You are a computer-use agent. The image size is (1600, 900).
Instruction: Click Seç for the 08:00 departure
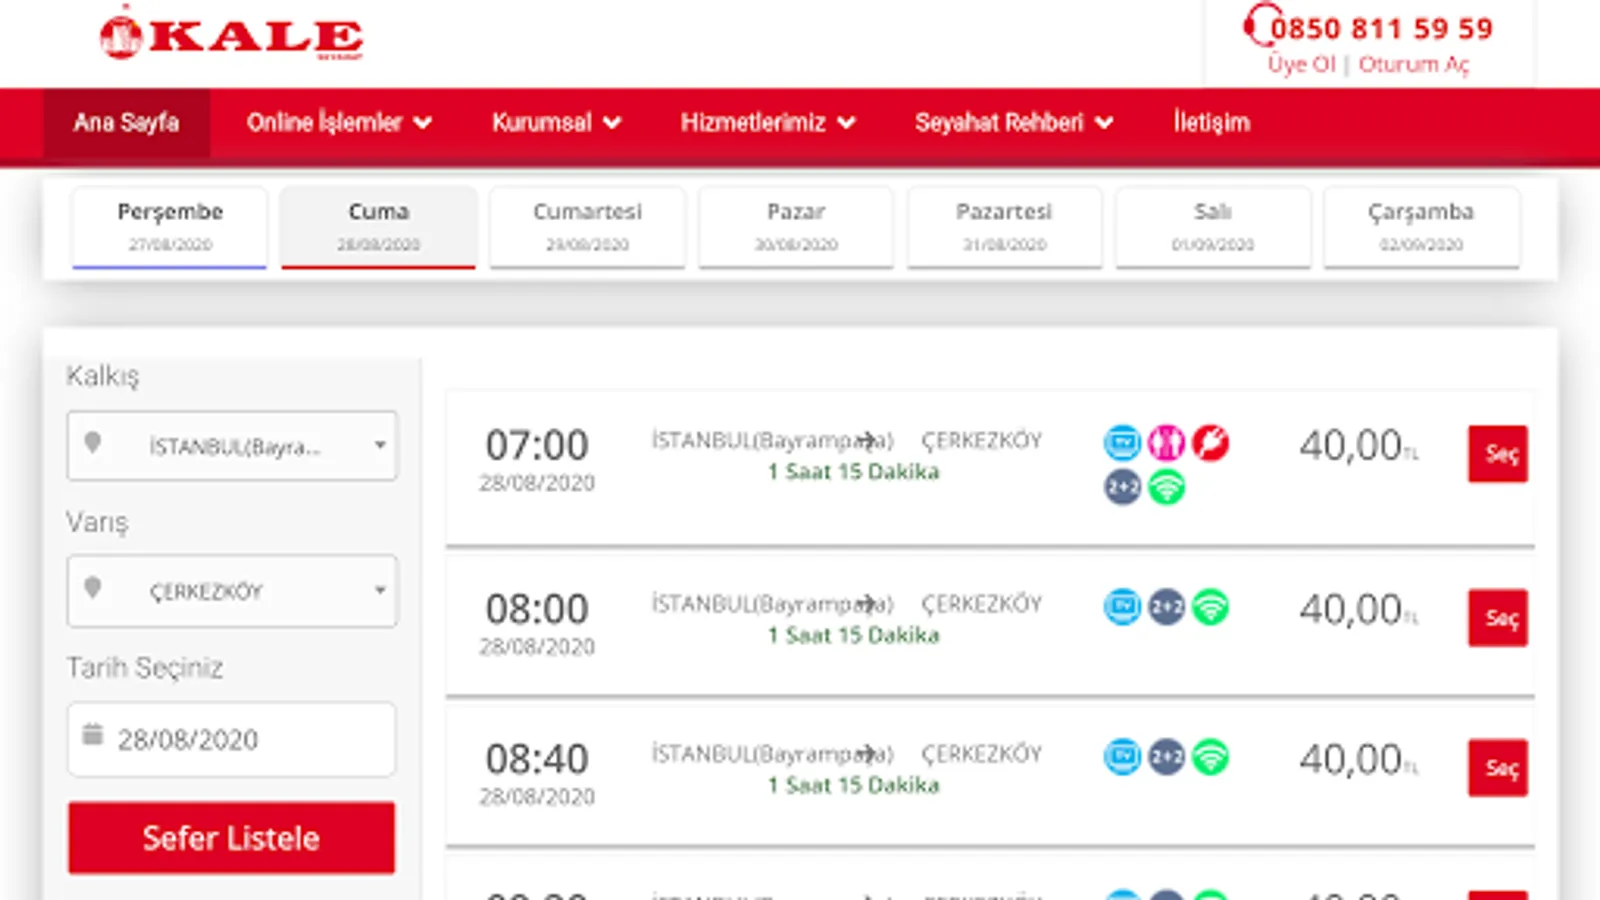point(1498,618)
